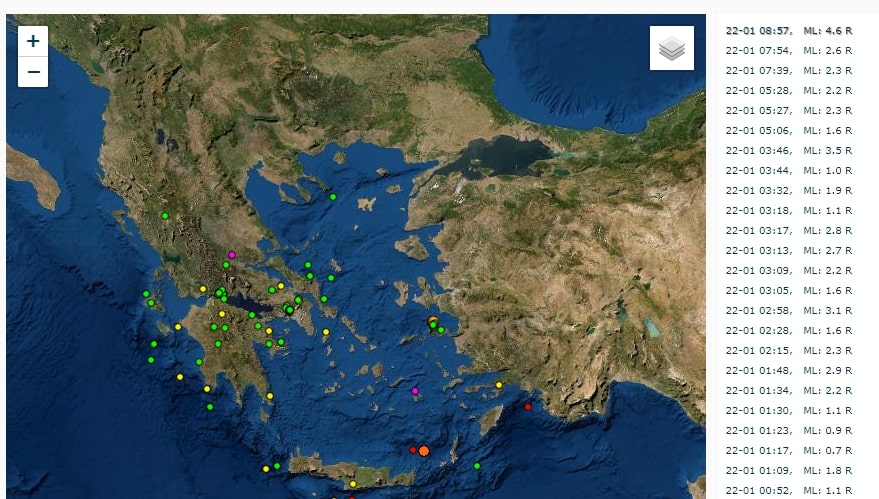The height and width of the screenshot is (499, 879).
Task: Select the 22-01 02:15 ML: 2.3 R entry
Action: click(x=789, y=350)
